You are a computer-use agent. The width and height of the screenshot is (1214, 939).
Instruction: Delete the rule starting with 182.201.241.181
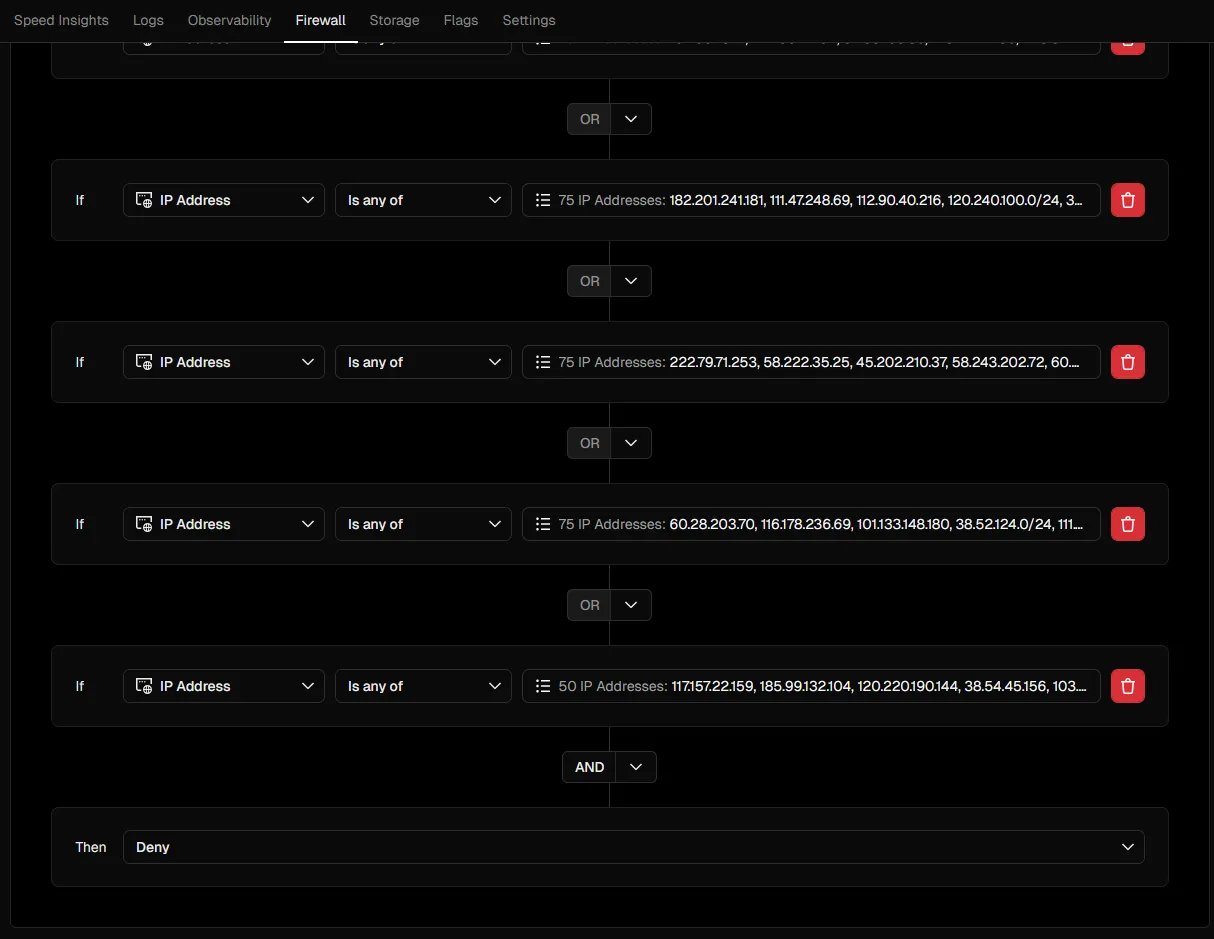[x=1127, y=200]
